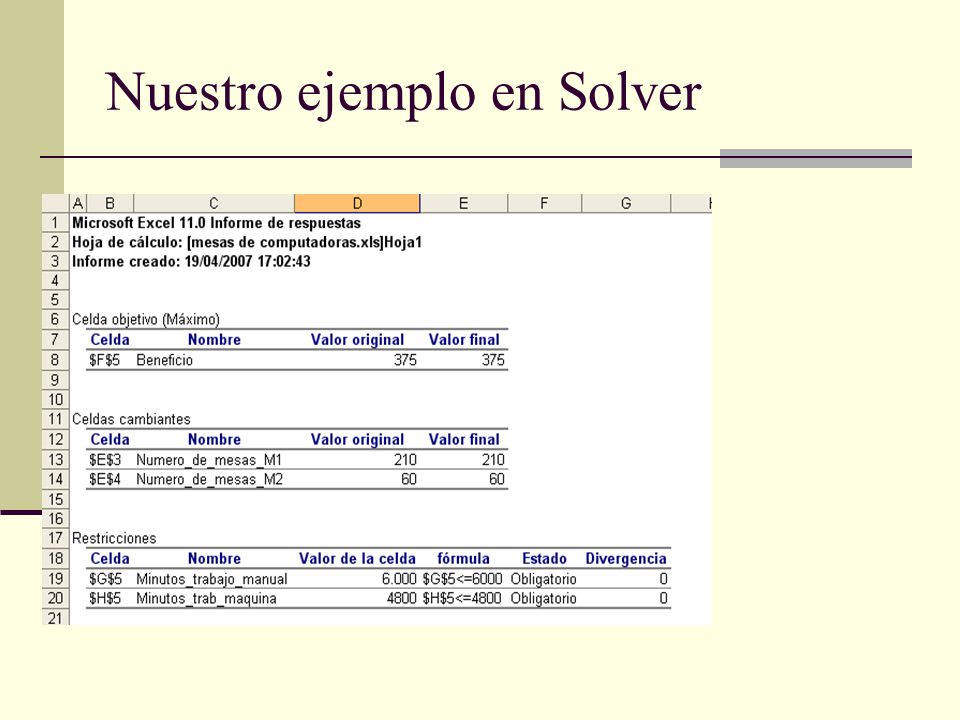
Task: Click the 'Celdas cambiantes' label
Action: click(131, 419)
